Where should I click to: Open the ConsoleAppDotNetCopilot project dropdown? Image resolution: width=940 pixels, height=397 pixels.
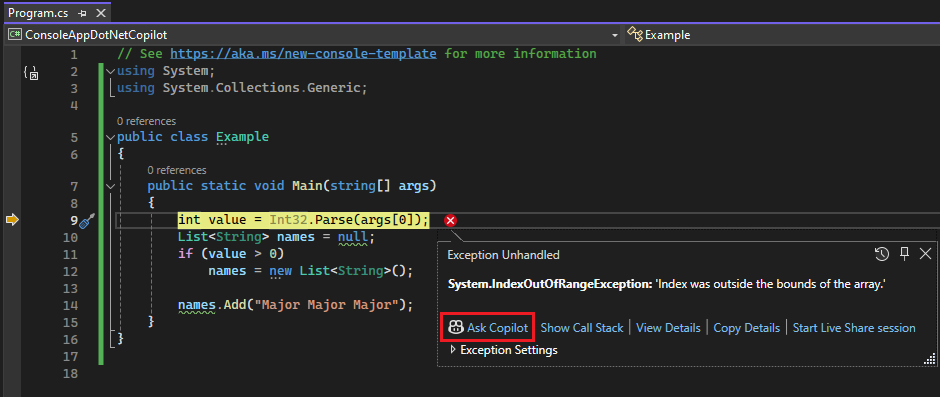pyautogui.click(x=313, y=35)
